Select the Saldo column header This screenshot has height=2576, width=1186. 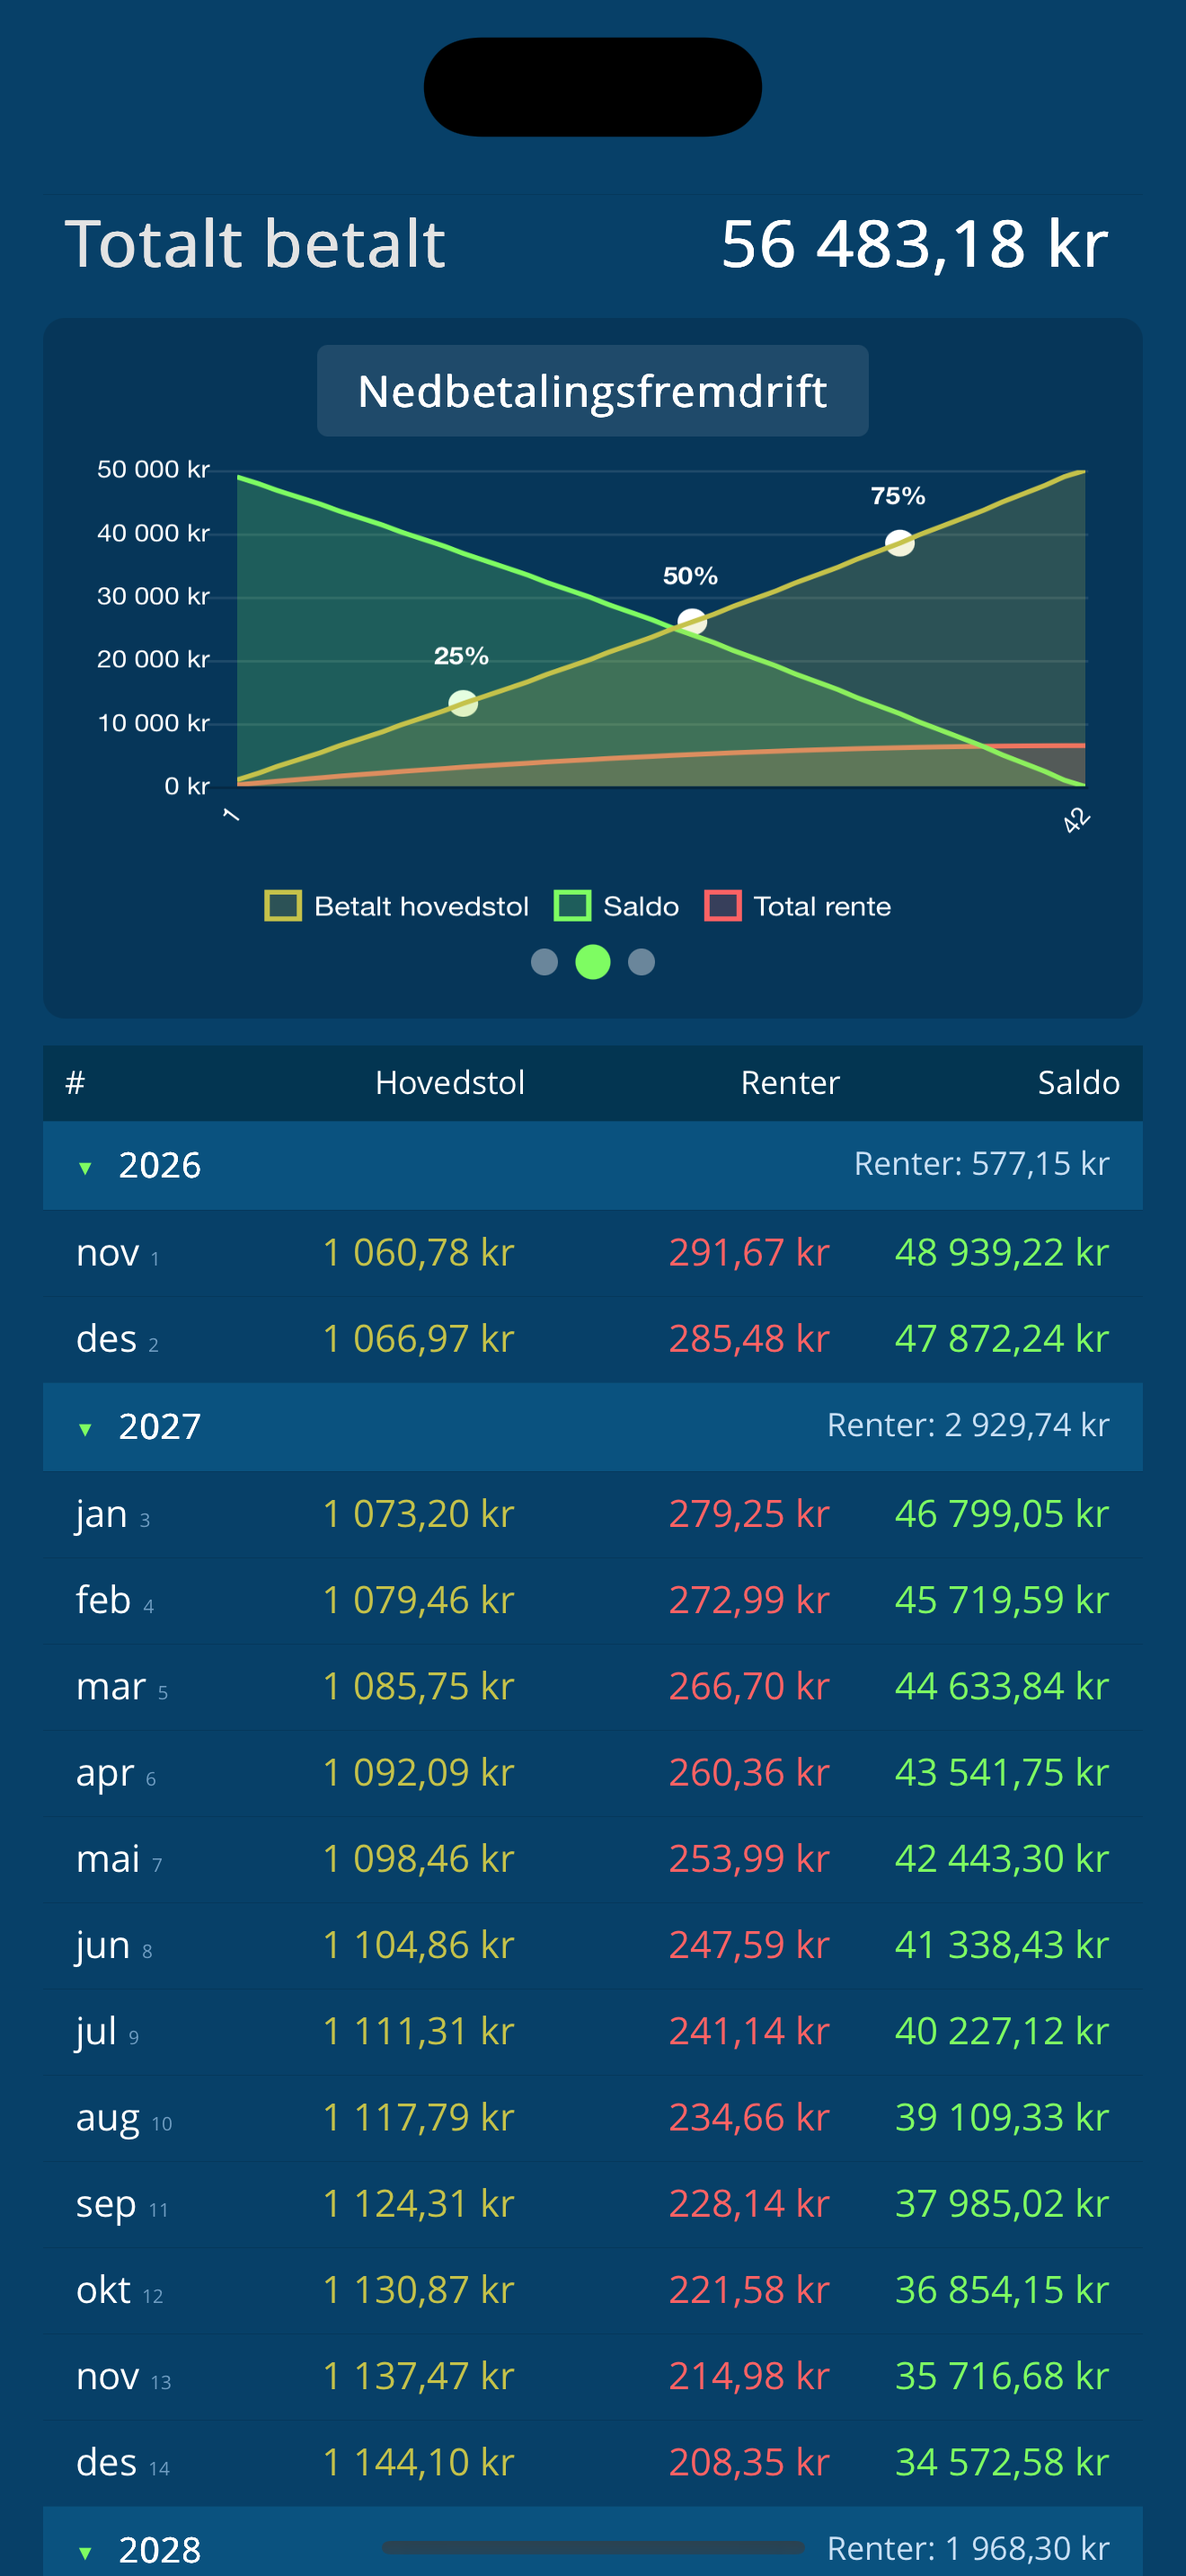click(x=1078, y=1083)
